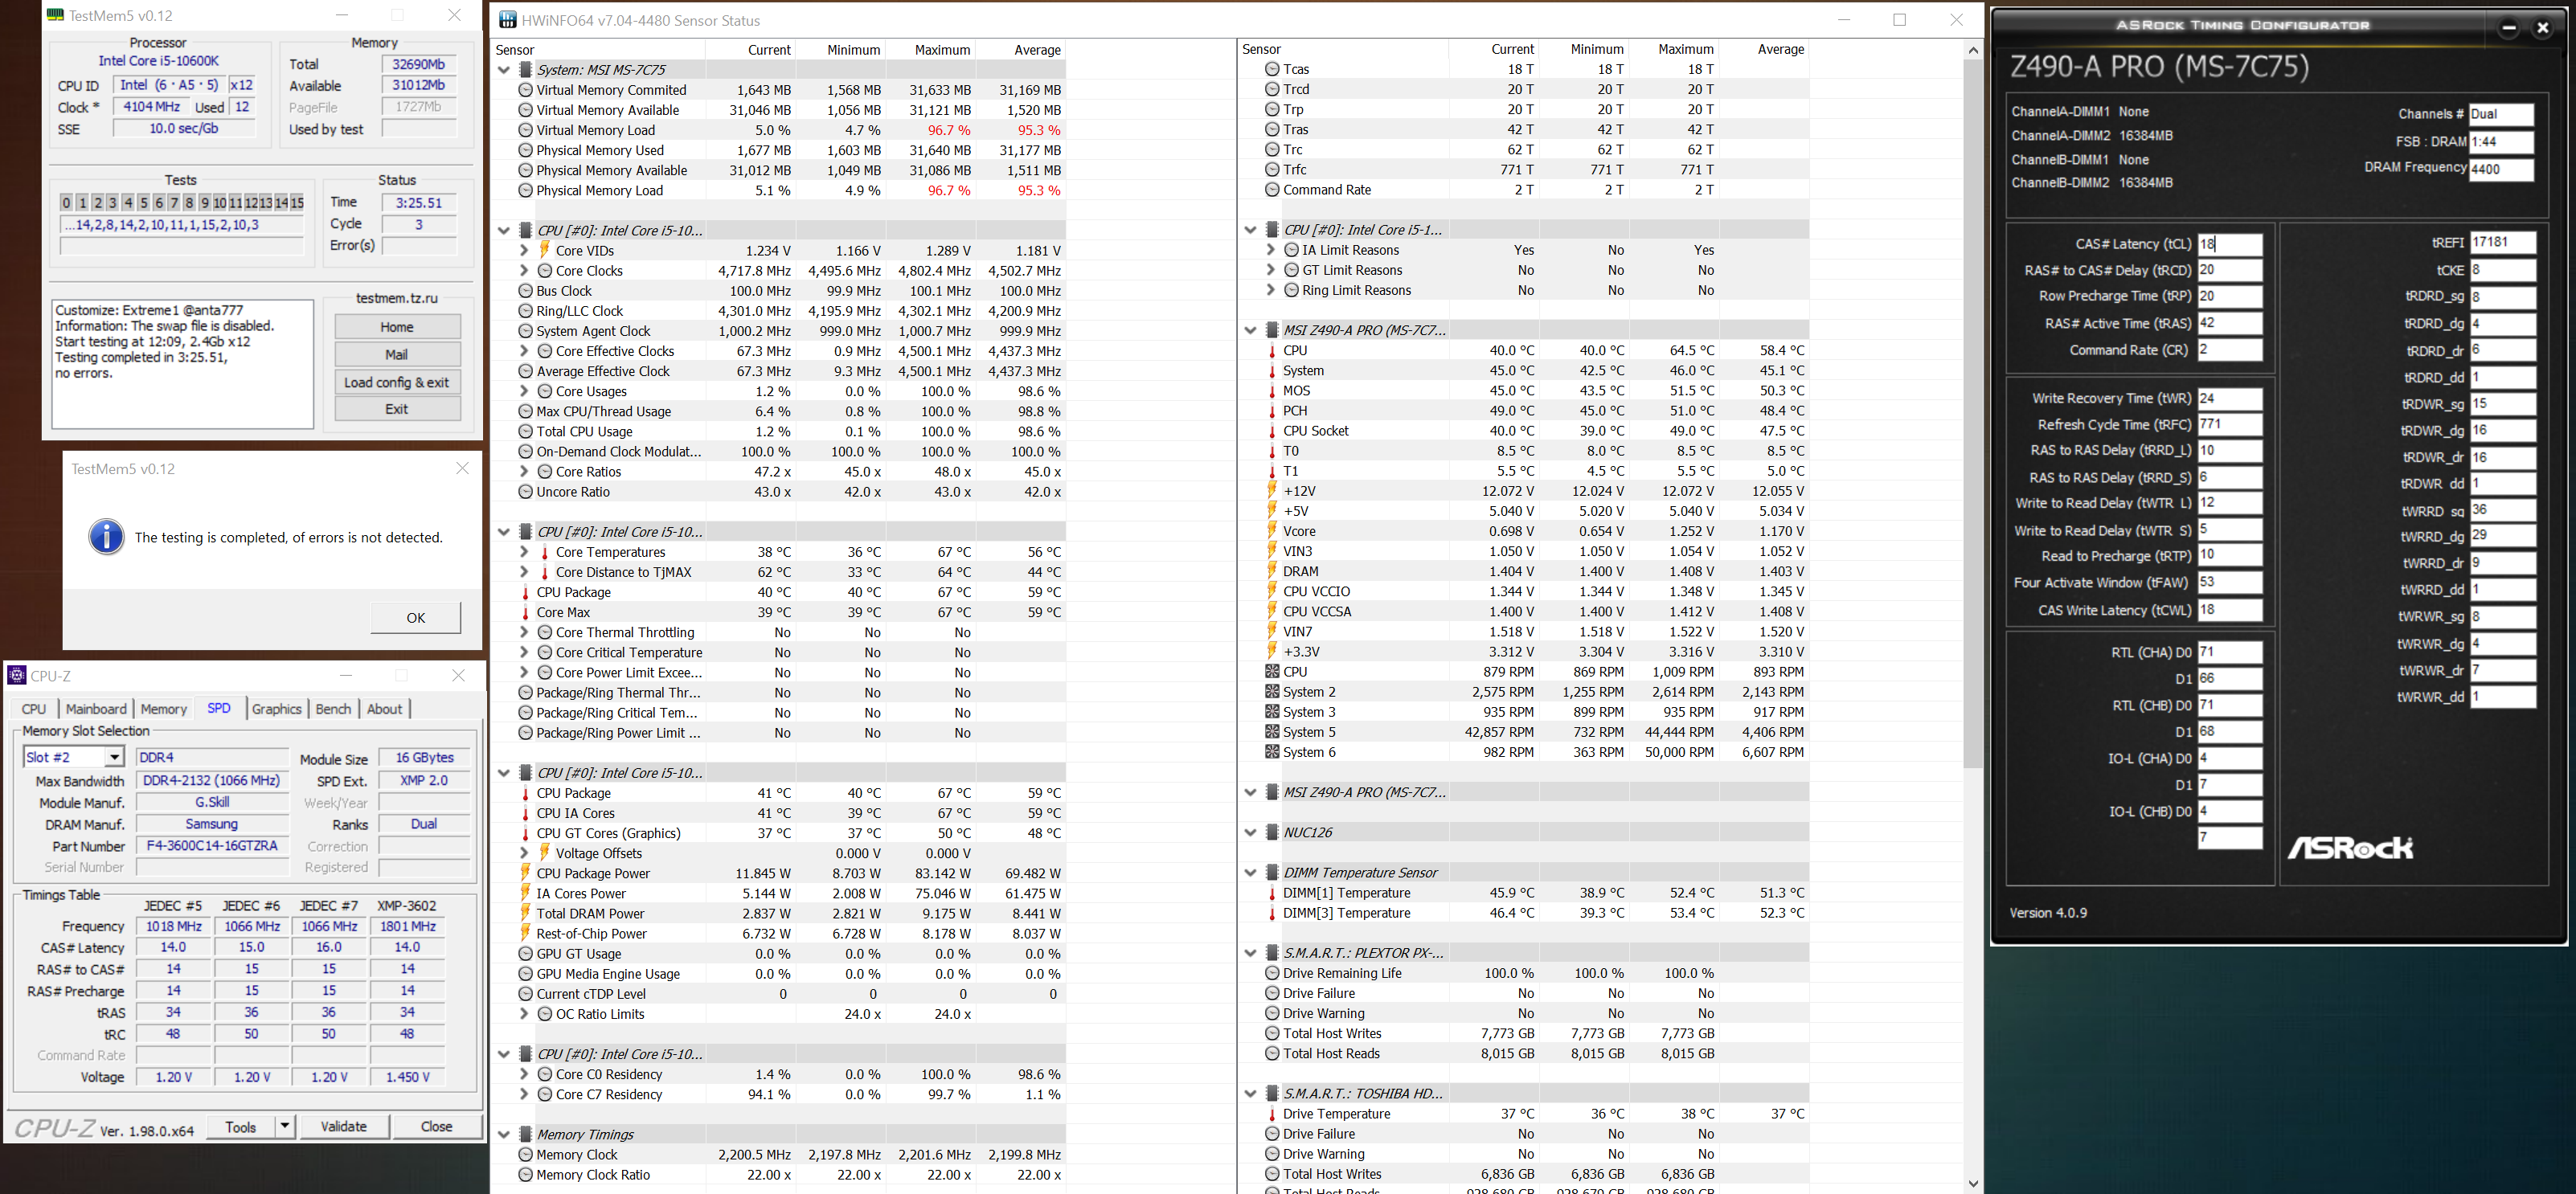The width and height of the screenshot is (2576, 1194).
Task: Click the CPU Package Power lightning icon
Action: pyautogui.click(x=525, y=873)
